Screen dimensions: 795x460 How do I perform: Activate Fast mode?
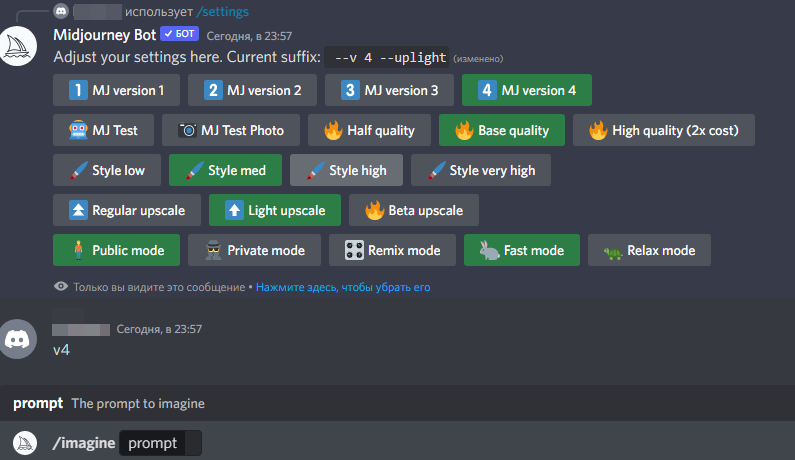pos(522,250)
